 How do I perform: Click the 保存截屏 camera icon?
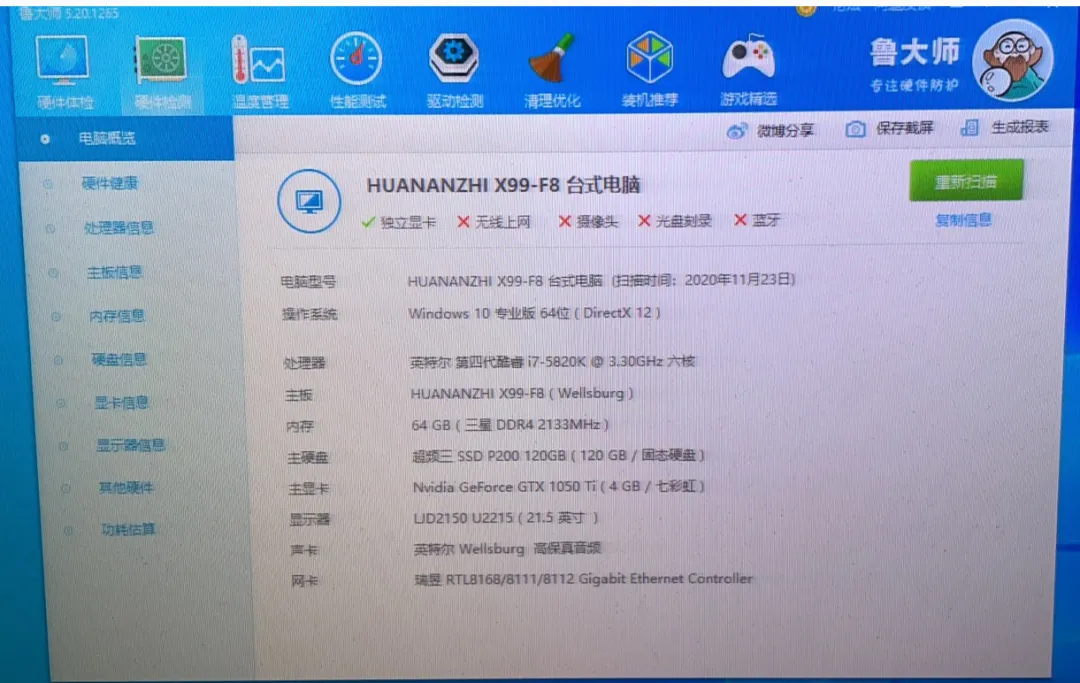(x=855, y=129)
